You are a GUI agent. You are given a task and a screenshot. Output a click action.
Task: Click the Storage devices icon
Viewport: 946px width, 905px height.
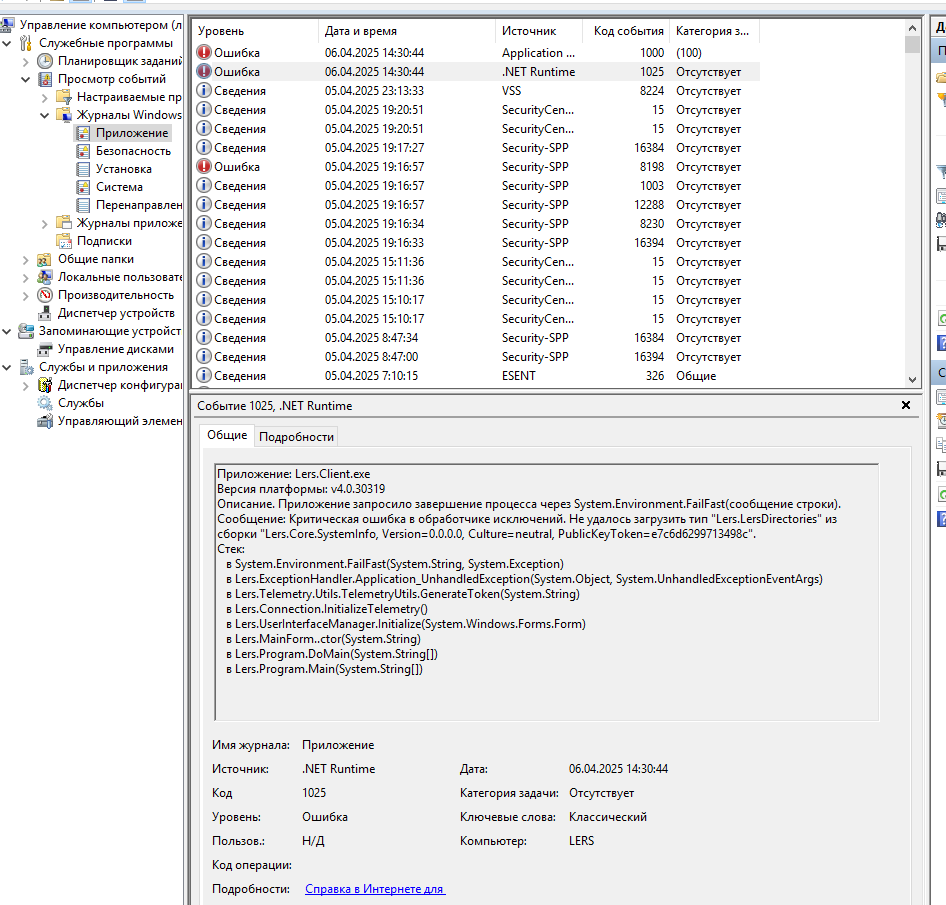coord(26,331)
